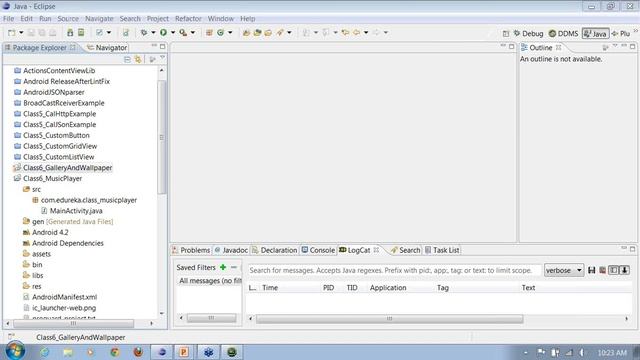Screen dimensions: 640x360
Task: Select AndroidManifest.xml in the tree
Action: (64, 297)
